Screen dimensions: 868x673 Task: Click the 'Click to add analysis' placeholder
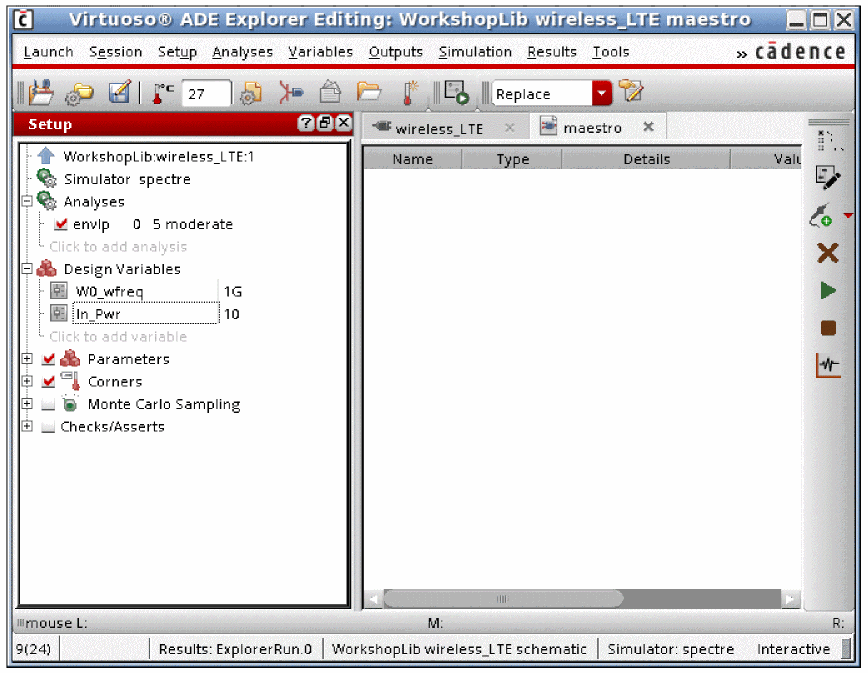tap(118, 247)
